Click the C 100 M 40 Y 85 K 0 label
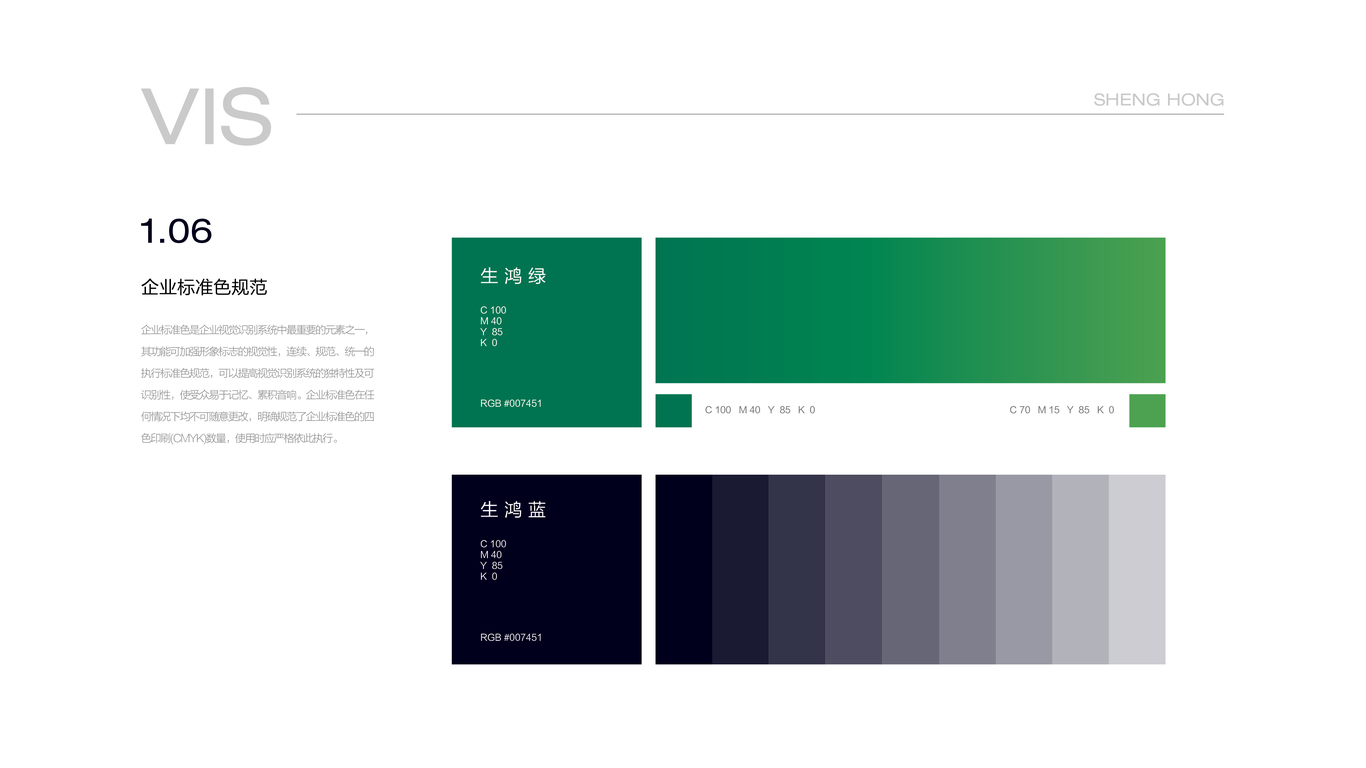The height and width of the screenshot is (768, 1366). [760, 410]
